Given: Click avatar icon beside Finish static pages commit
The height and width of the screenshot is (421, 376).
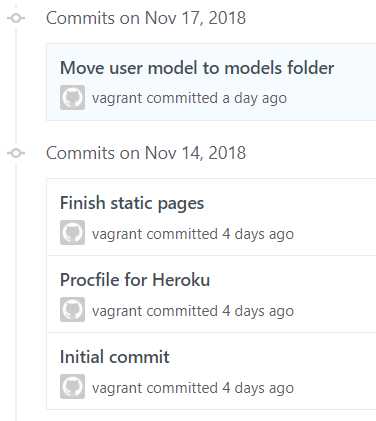Looking at the screenshot, I should click(72, 233).
